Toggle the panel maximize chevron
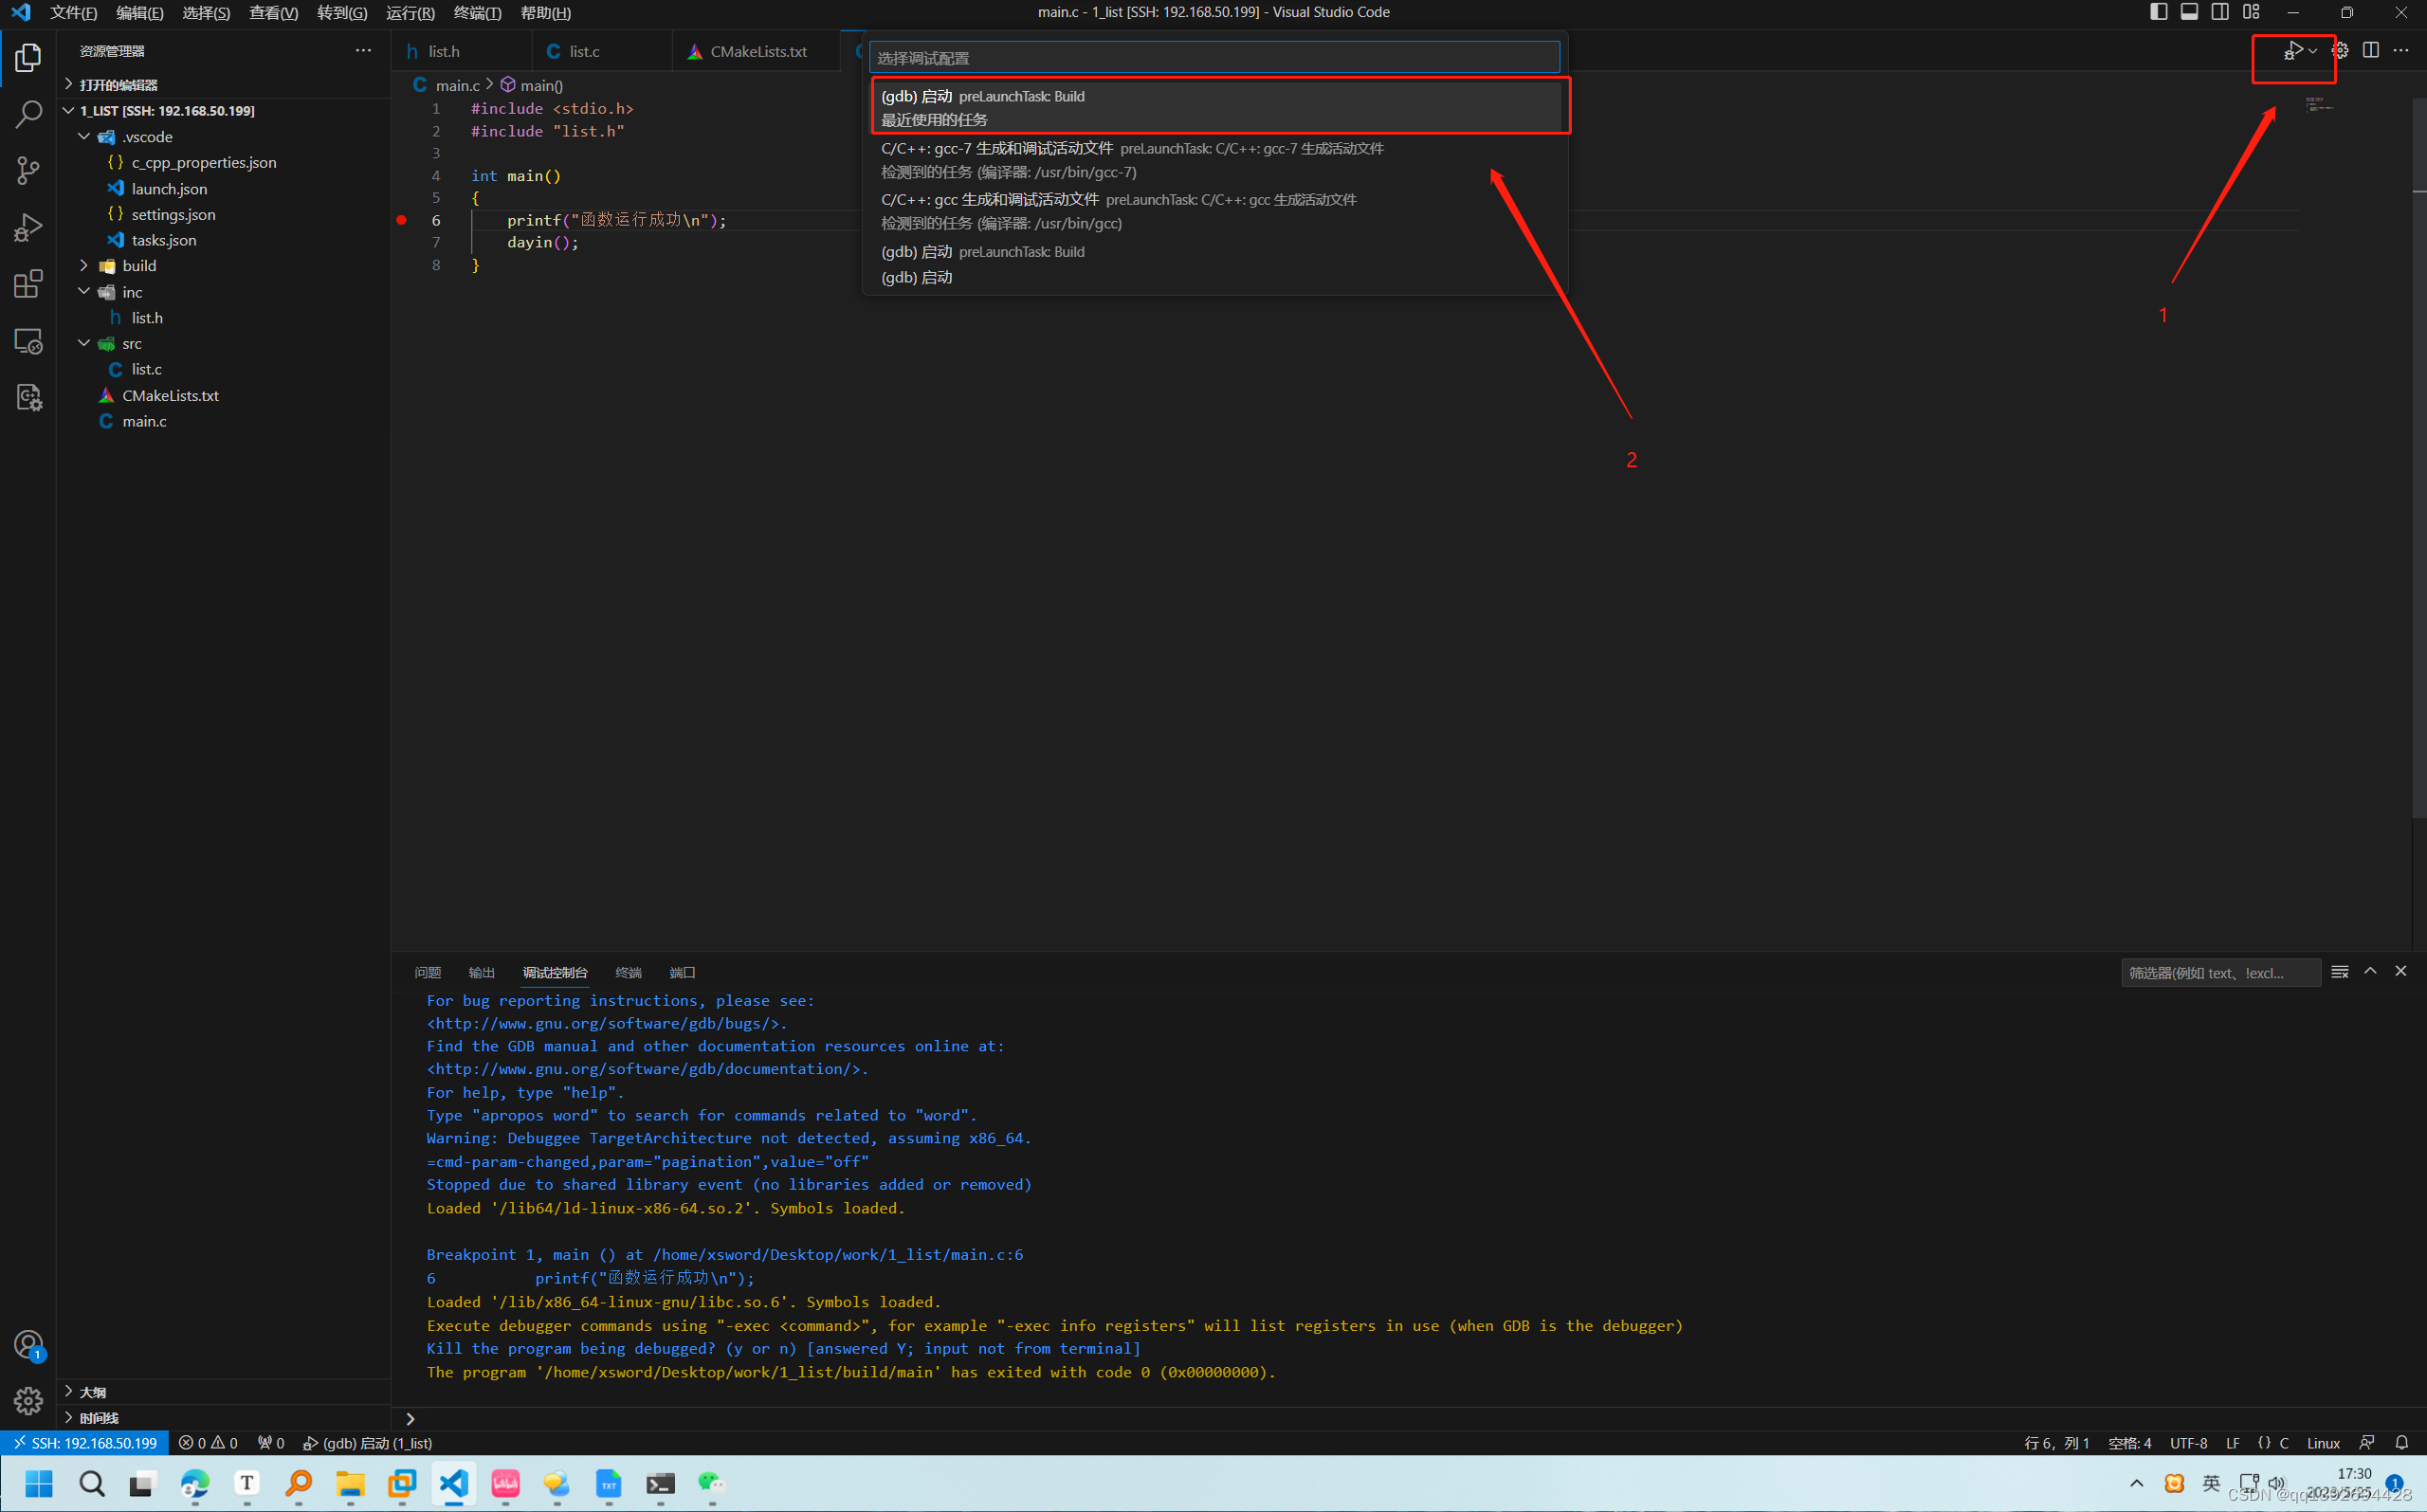Screen dimensions: 2427x1512 (2370, 971)
